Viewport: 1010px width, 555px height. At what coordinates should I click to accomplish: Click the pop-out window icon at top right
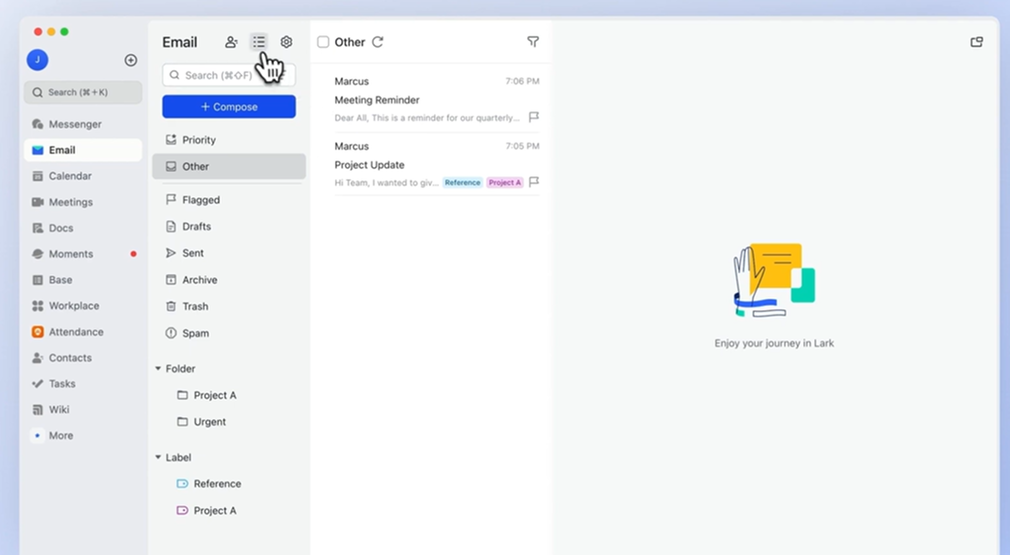[977, 42]
